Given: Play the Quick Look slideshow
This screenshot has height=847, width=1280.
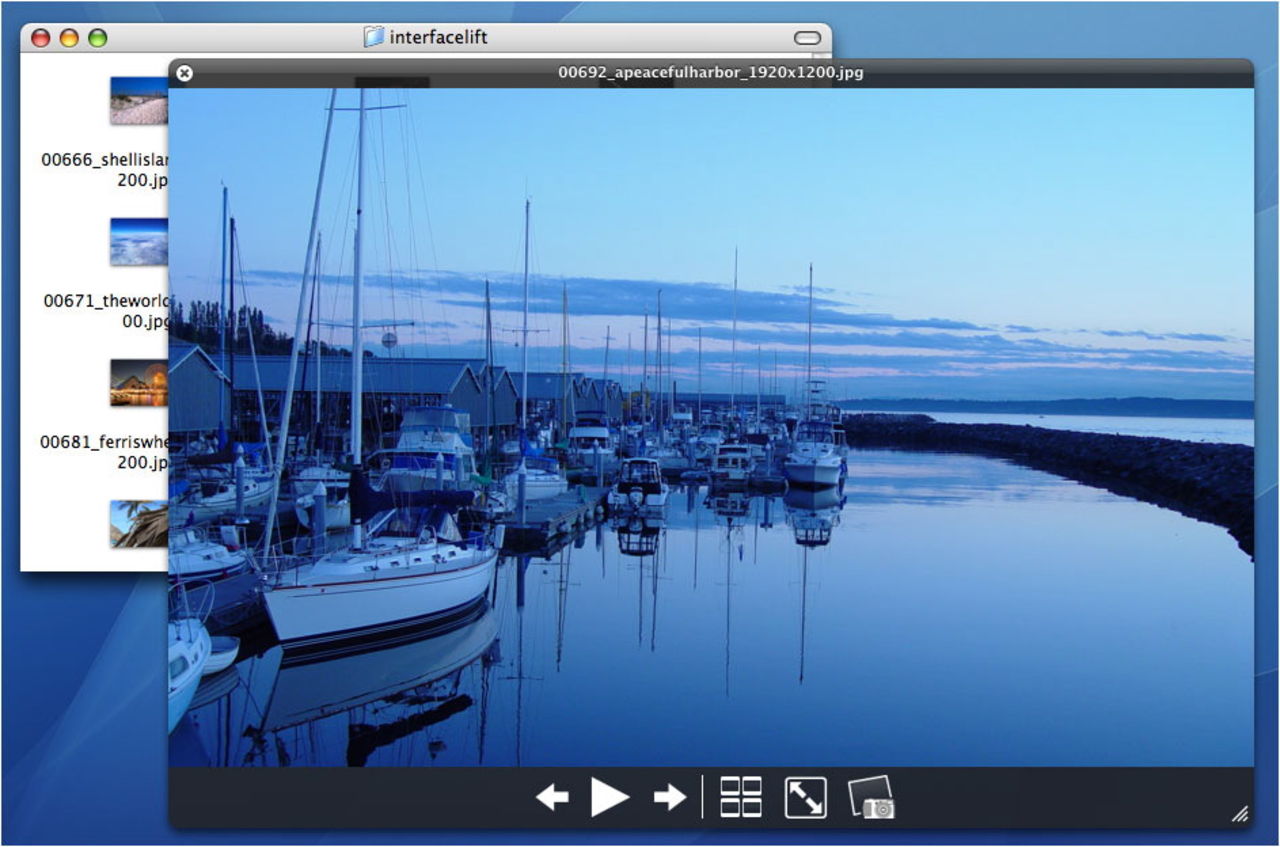Looking at the screenshot, I should click(x=609, y=797).
